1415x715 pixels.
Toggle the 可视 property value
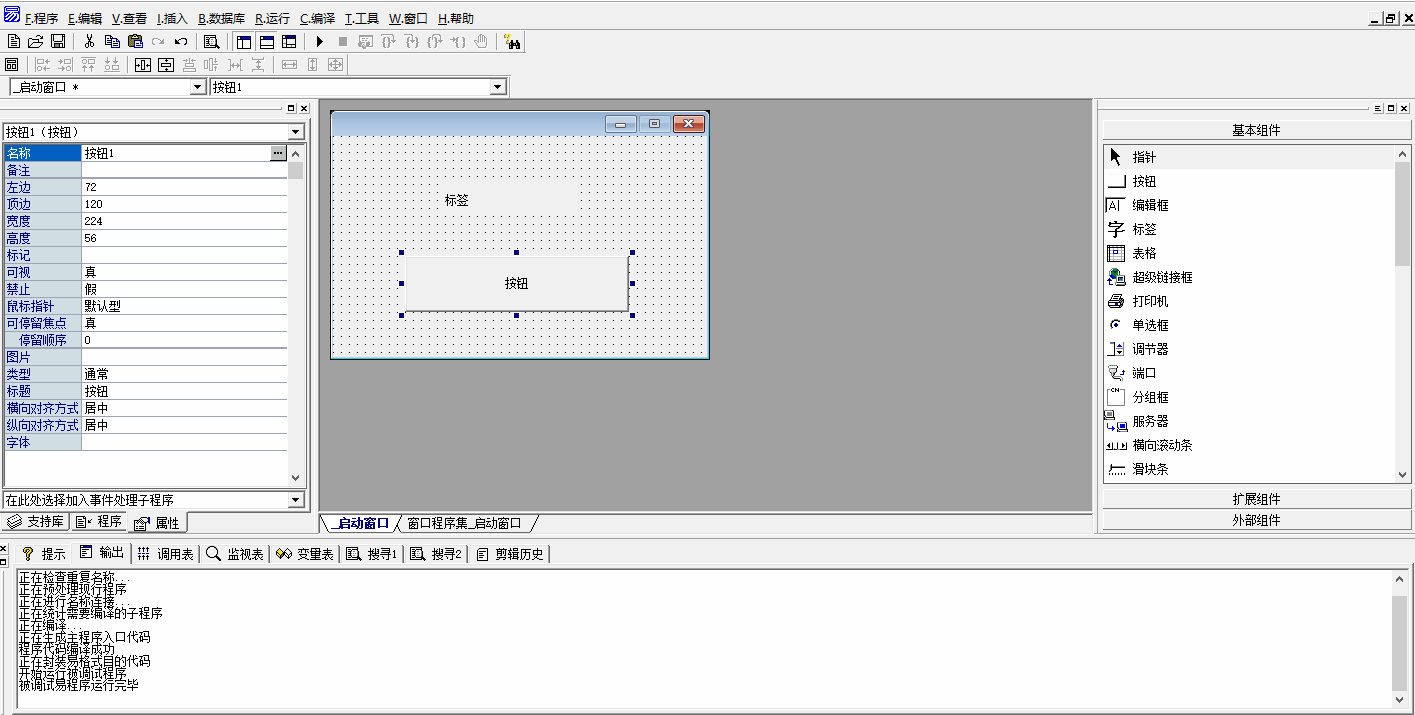pyautogui.click(x=184, y=272)
